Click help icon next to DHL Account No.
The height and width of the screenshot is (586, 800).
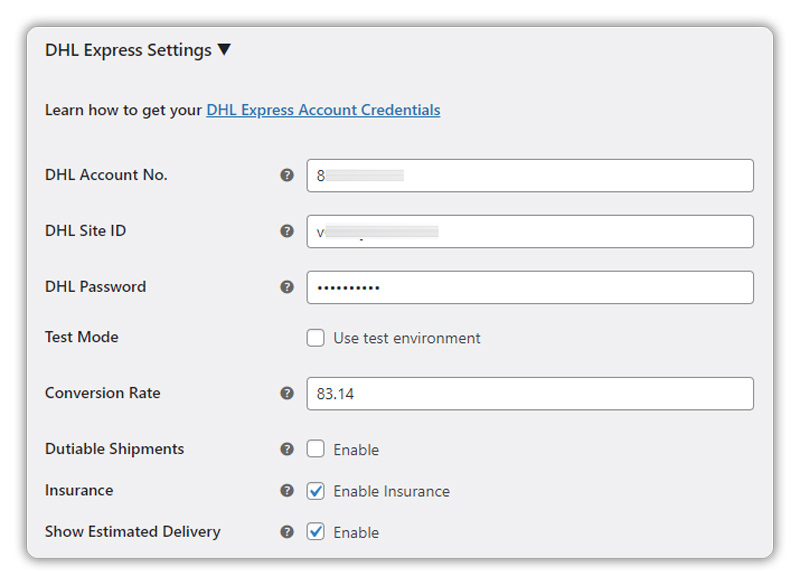(287, 175)
